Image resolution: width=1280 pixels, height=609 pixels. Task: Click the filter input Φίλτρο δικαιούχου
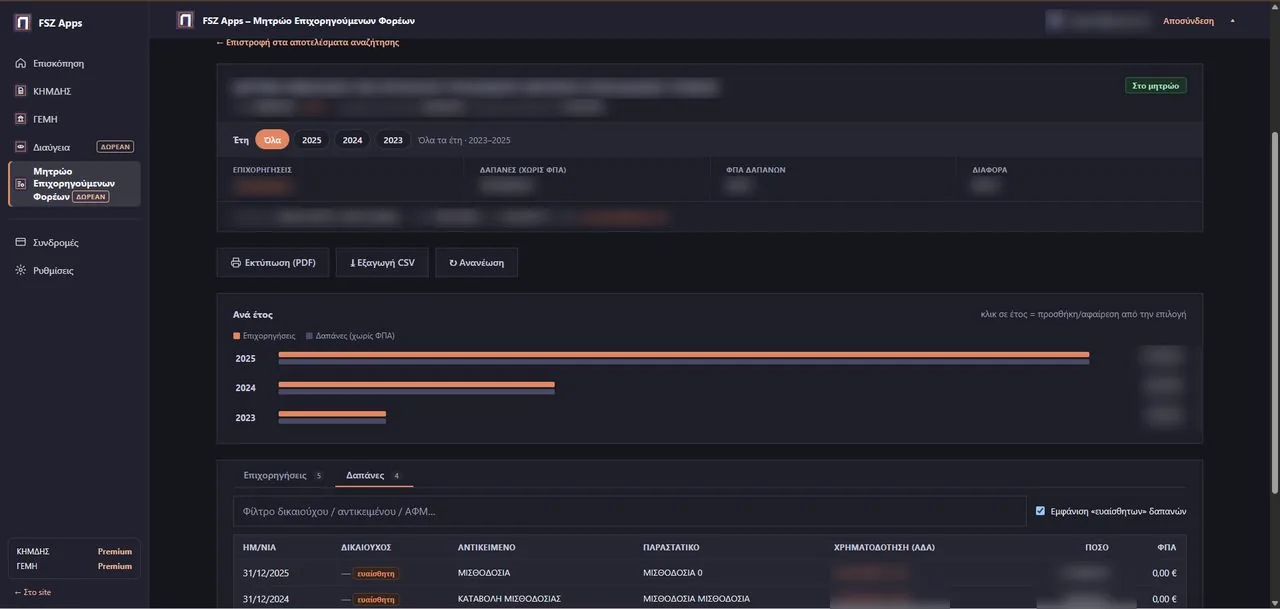tap(630, 511)
